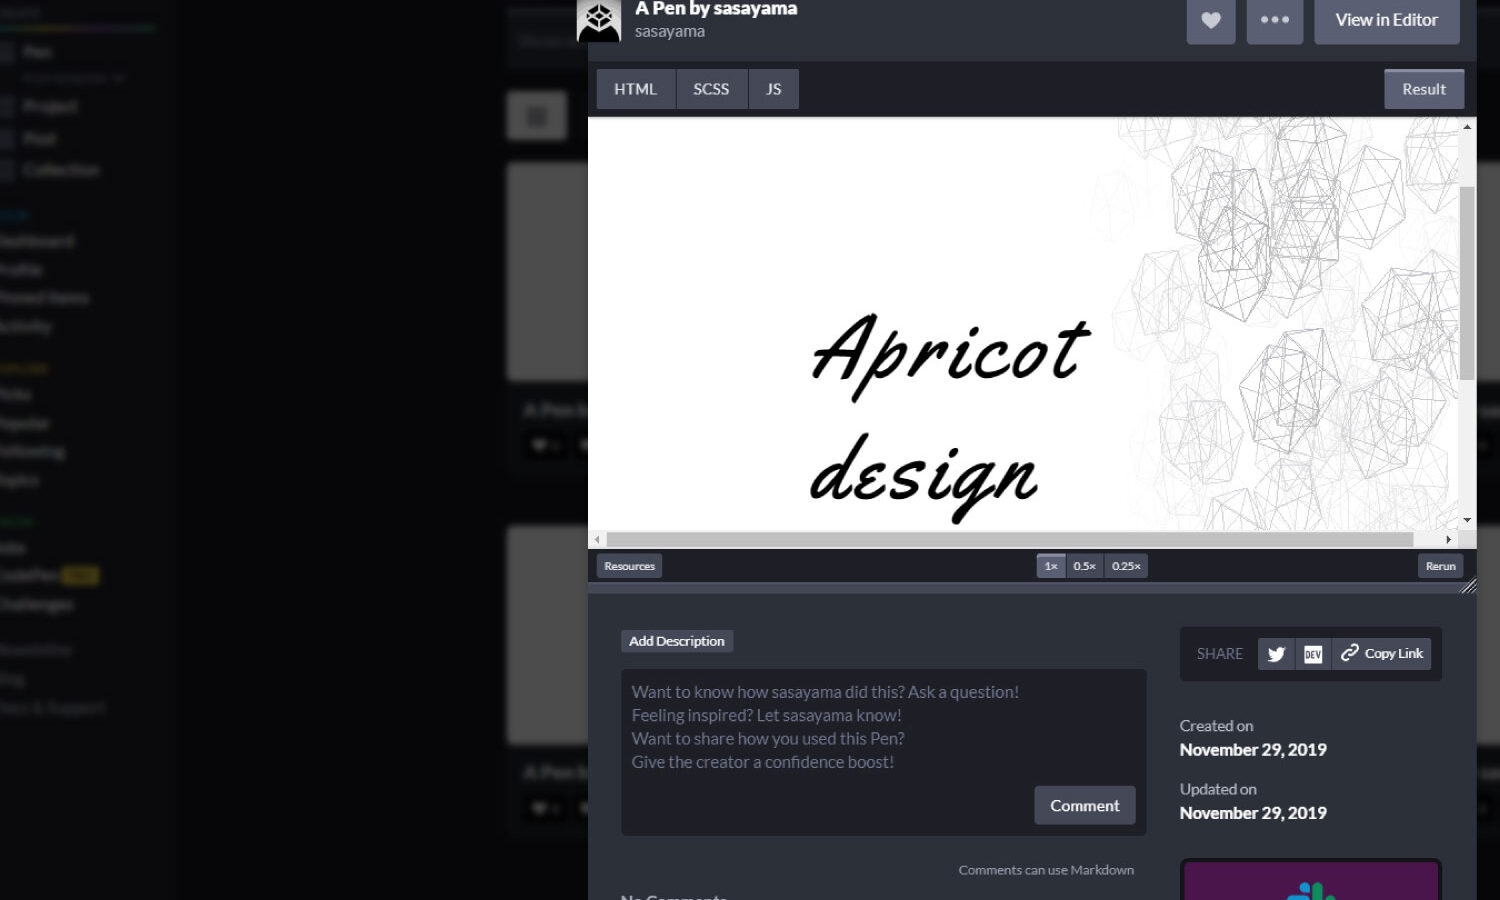This screenshot has width=1500, height=900.
Task: Share the Pen on DEV
Action: 1313,654
